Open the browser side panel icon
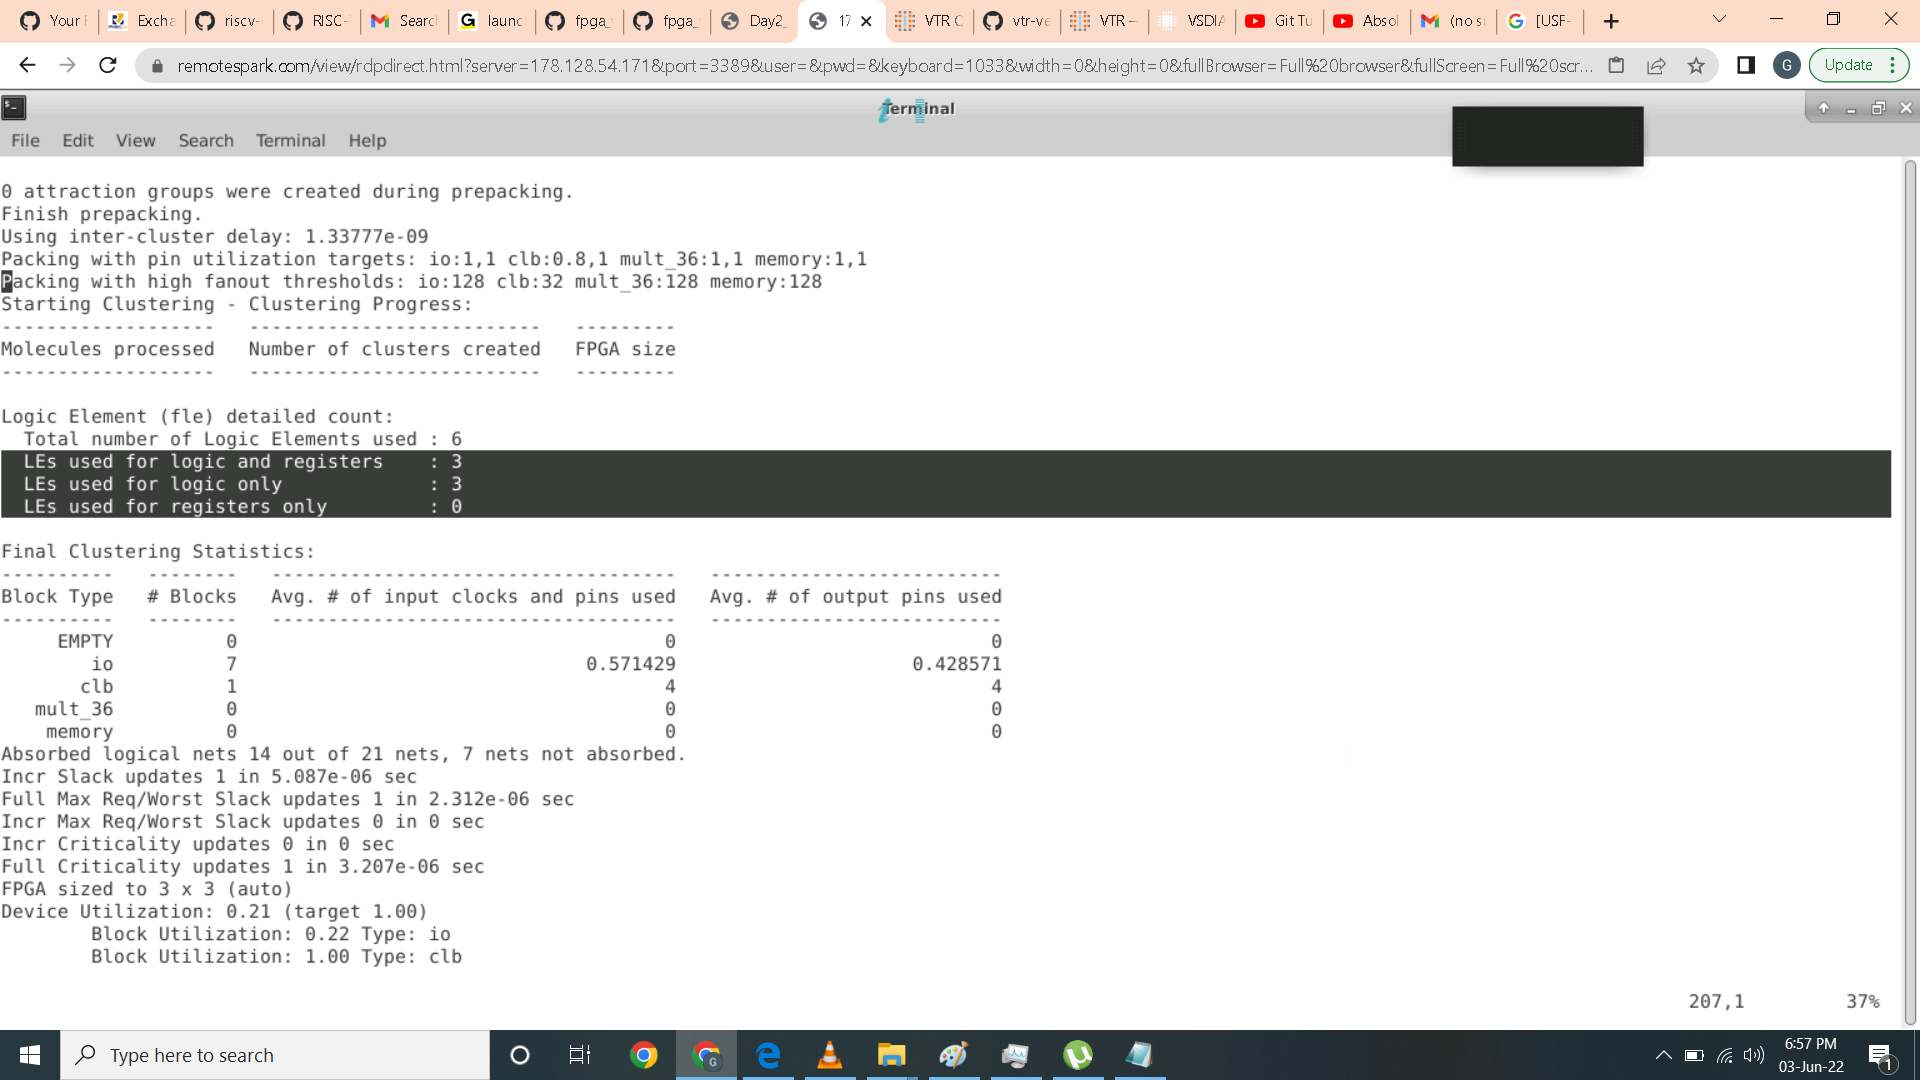The width and height of the screenshot is (1920, 1080). 1746,65
